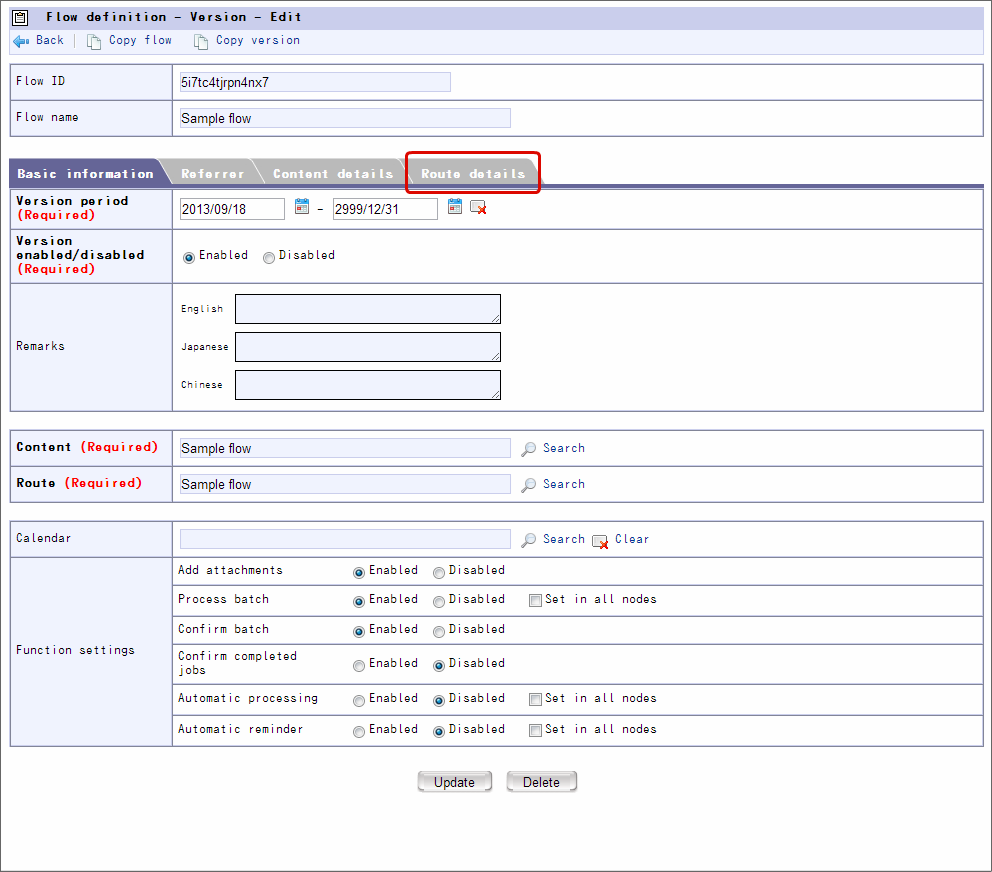992x872 pixels.
Task: Click the Calendar clear icon with red X
Action: click(600, 542)
